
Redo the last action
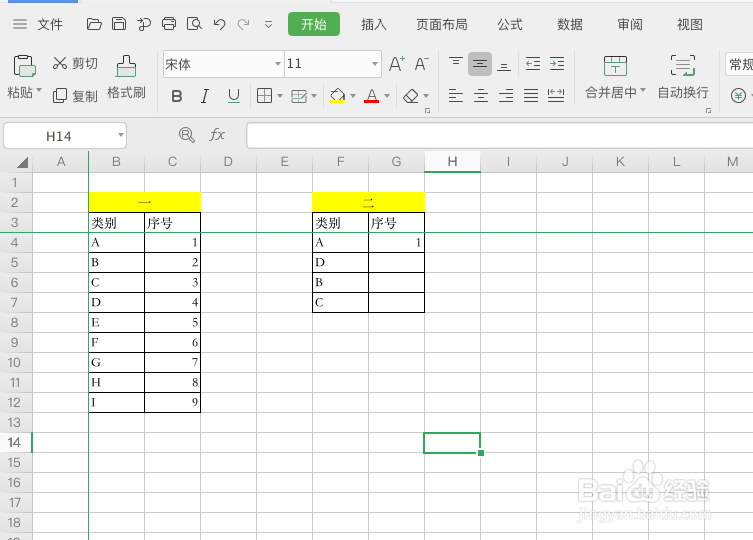click(244, 25)
